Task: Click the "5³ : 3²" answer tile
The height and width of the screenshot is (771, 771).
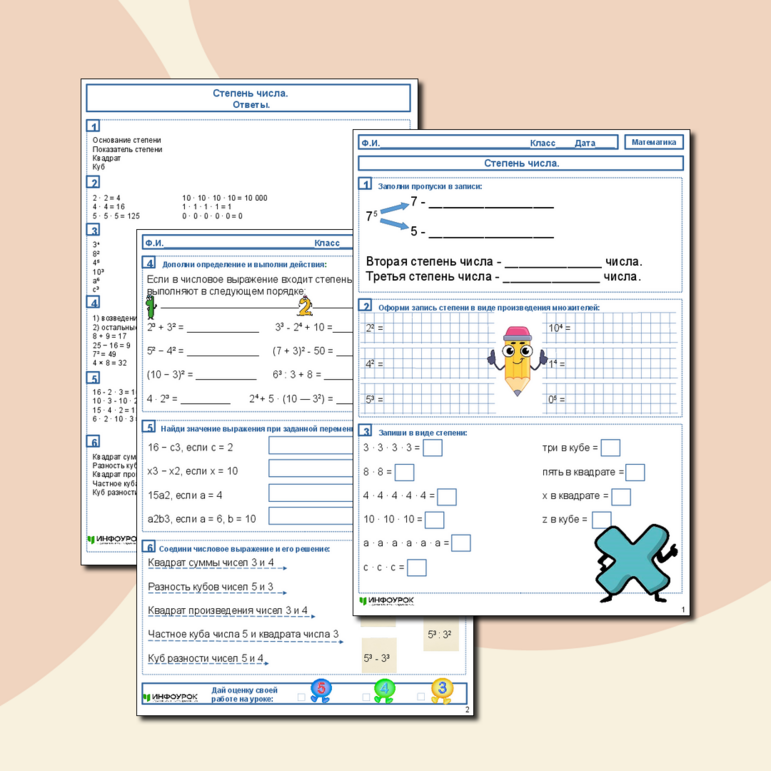Action: click(441, 634)
